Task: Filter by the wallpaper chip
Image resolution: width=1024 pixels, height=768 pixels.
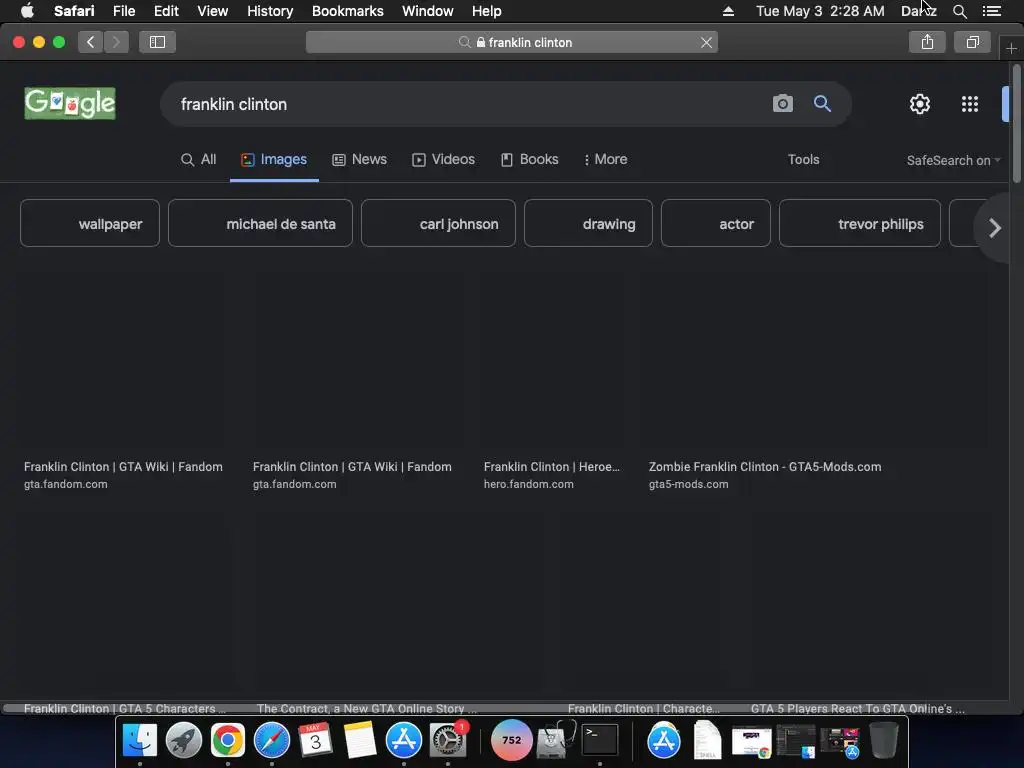Action: pyautogui.click(x=90, y=223)
